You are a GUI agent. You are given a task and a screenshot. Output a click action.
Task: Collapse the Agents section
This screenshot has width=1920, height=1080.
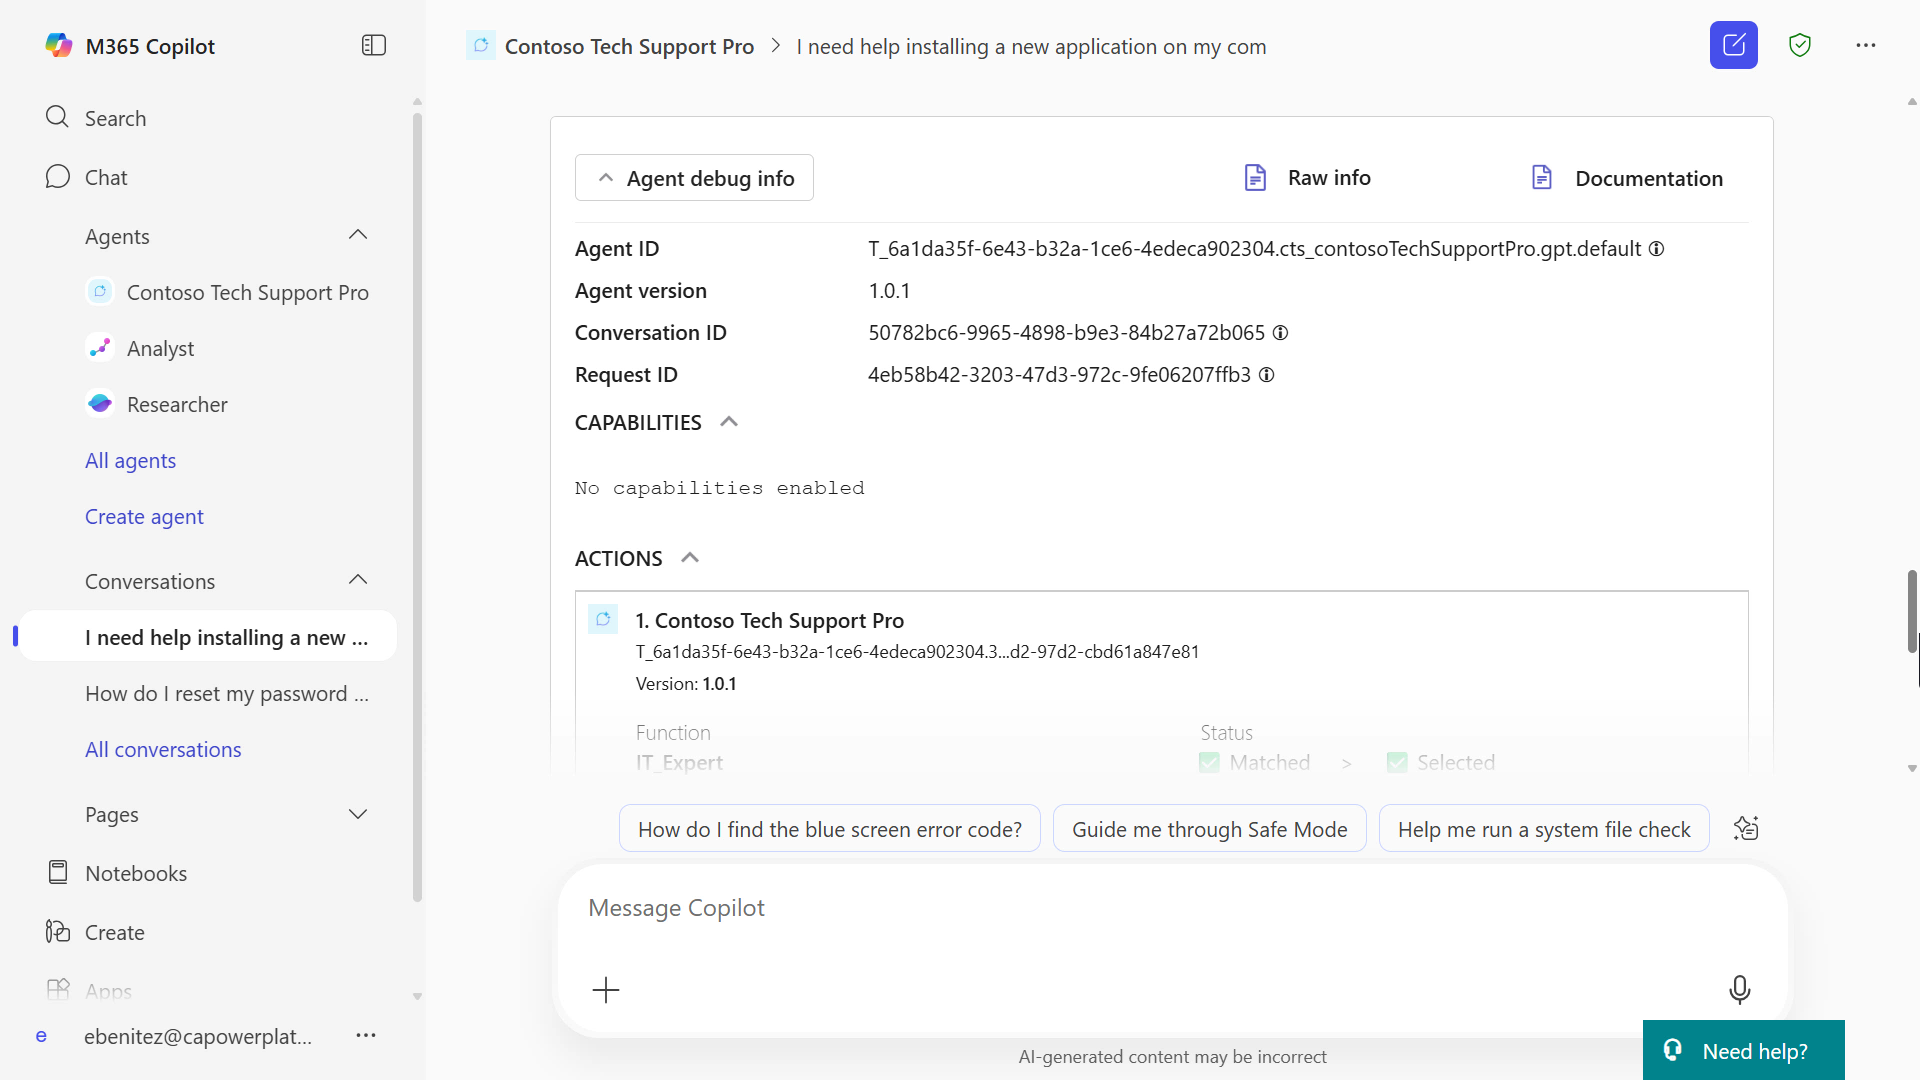(357, 234)
